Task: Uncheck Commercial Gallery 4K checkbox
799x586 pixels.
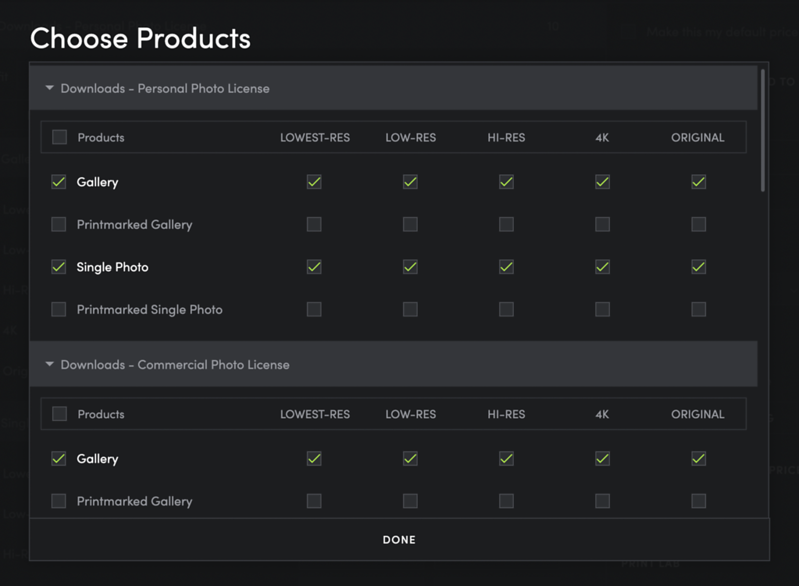Action: coord(602,459)
